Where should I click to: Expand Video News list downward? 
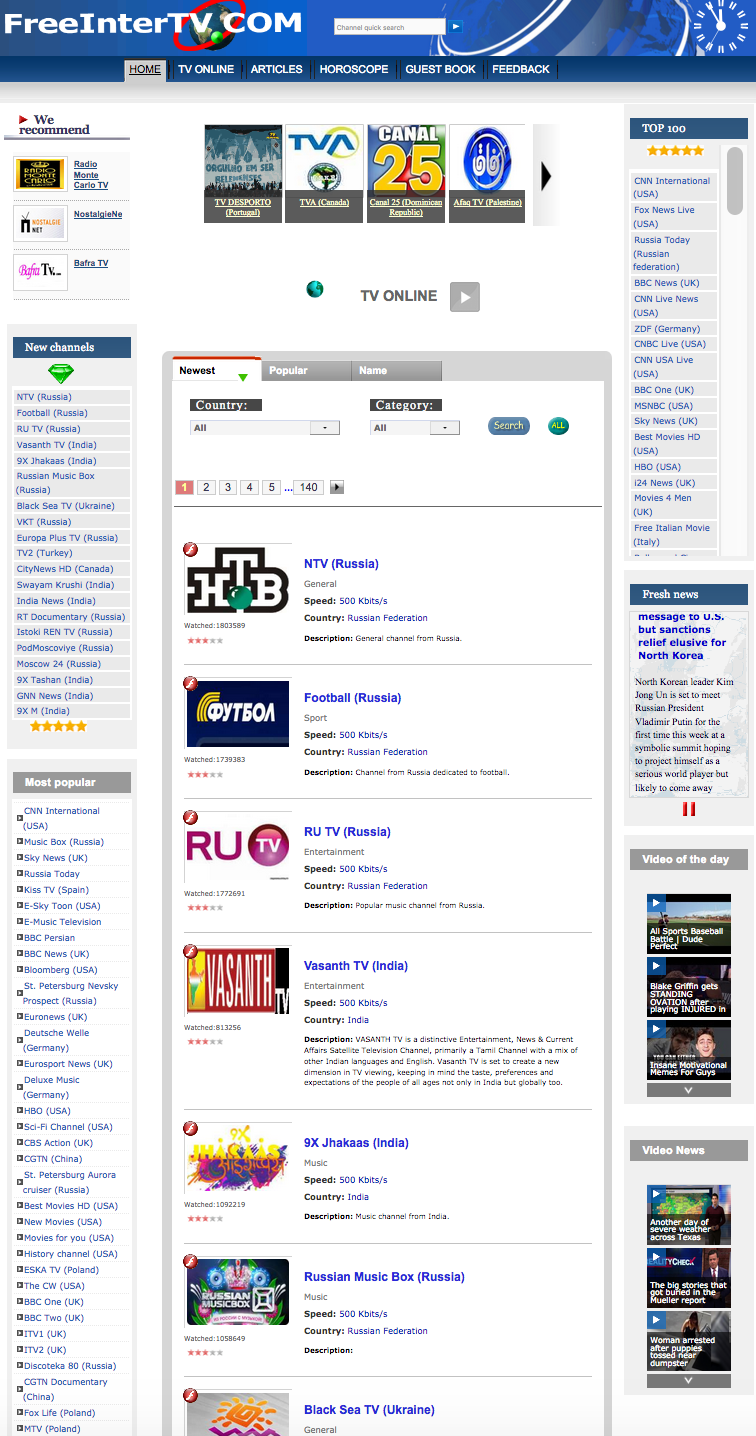(x=688, y=1381)
